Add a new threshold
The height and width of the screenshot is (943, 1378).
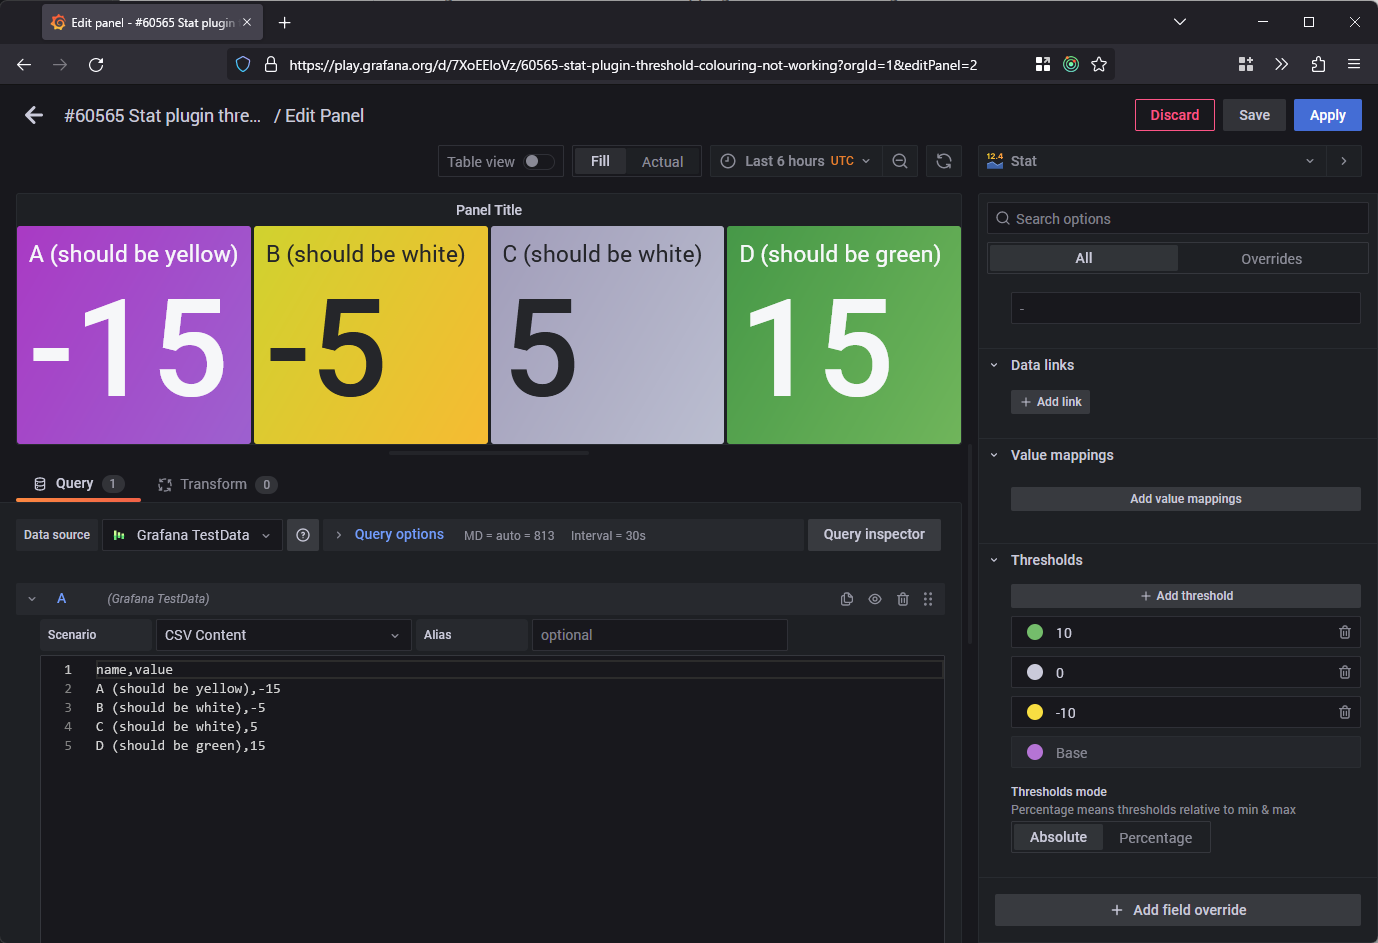click(1186, 595)
